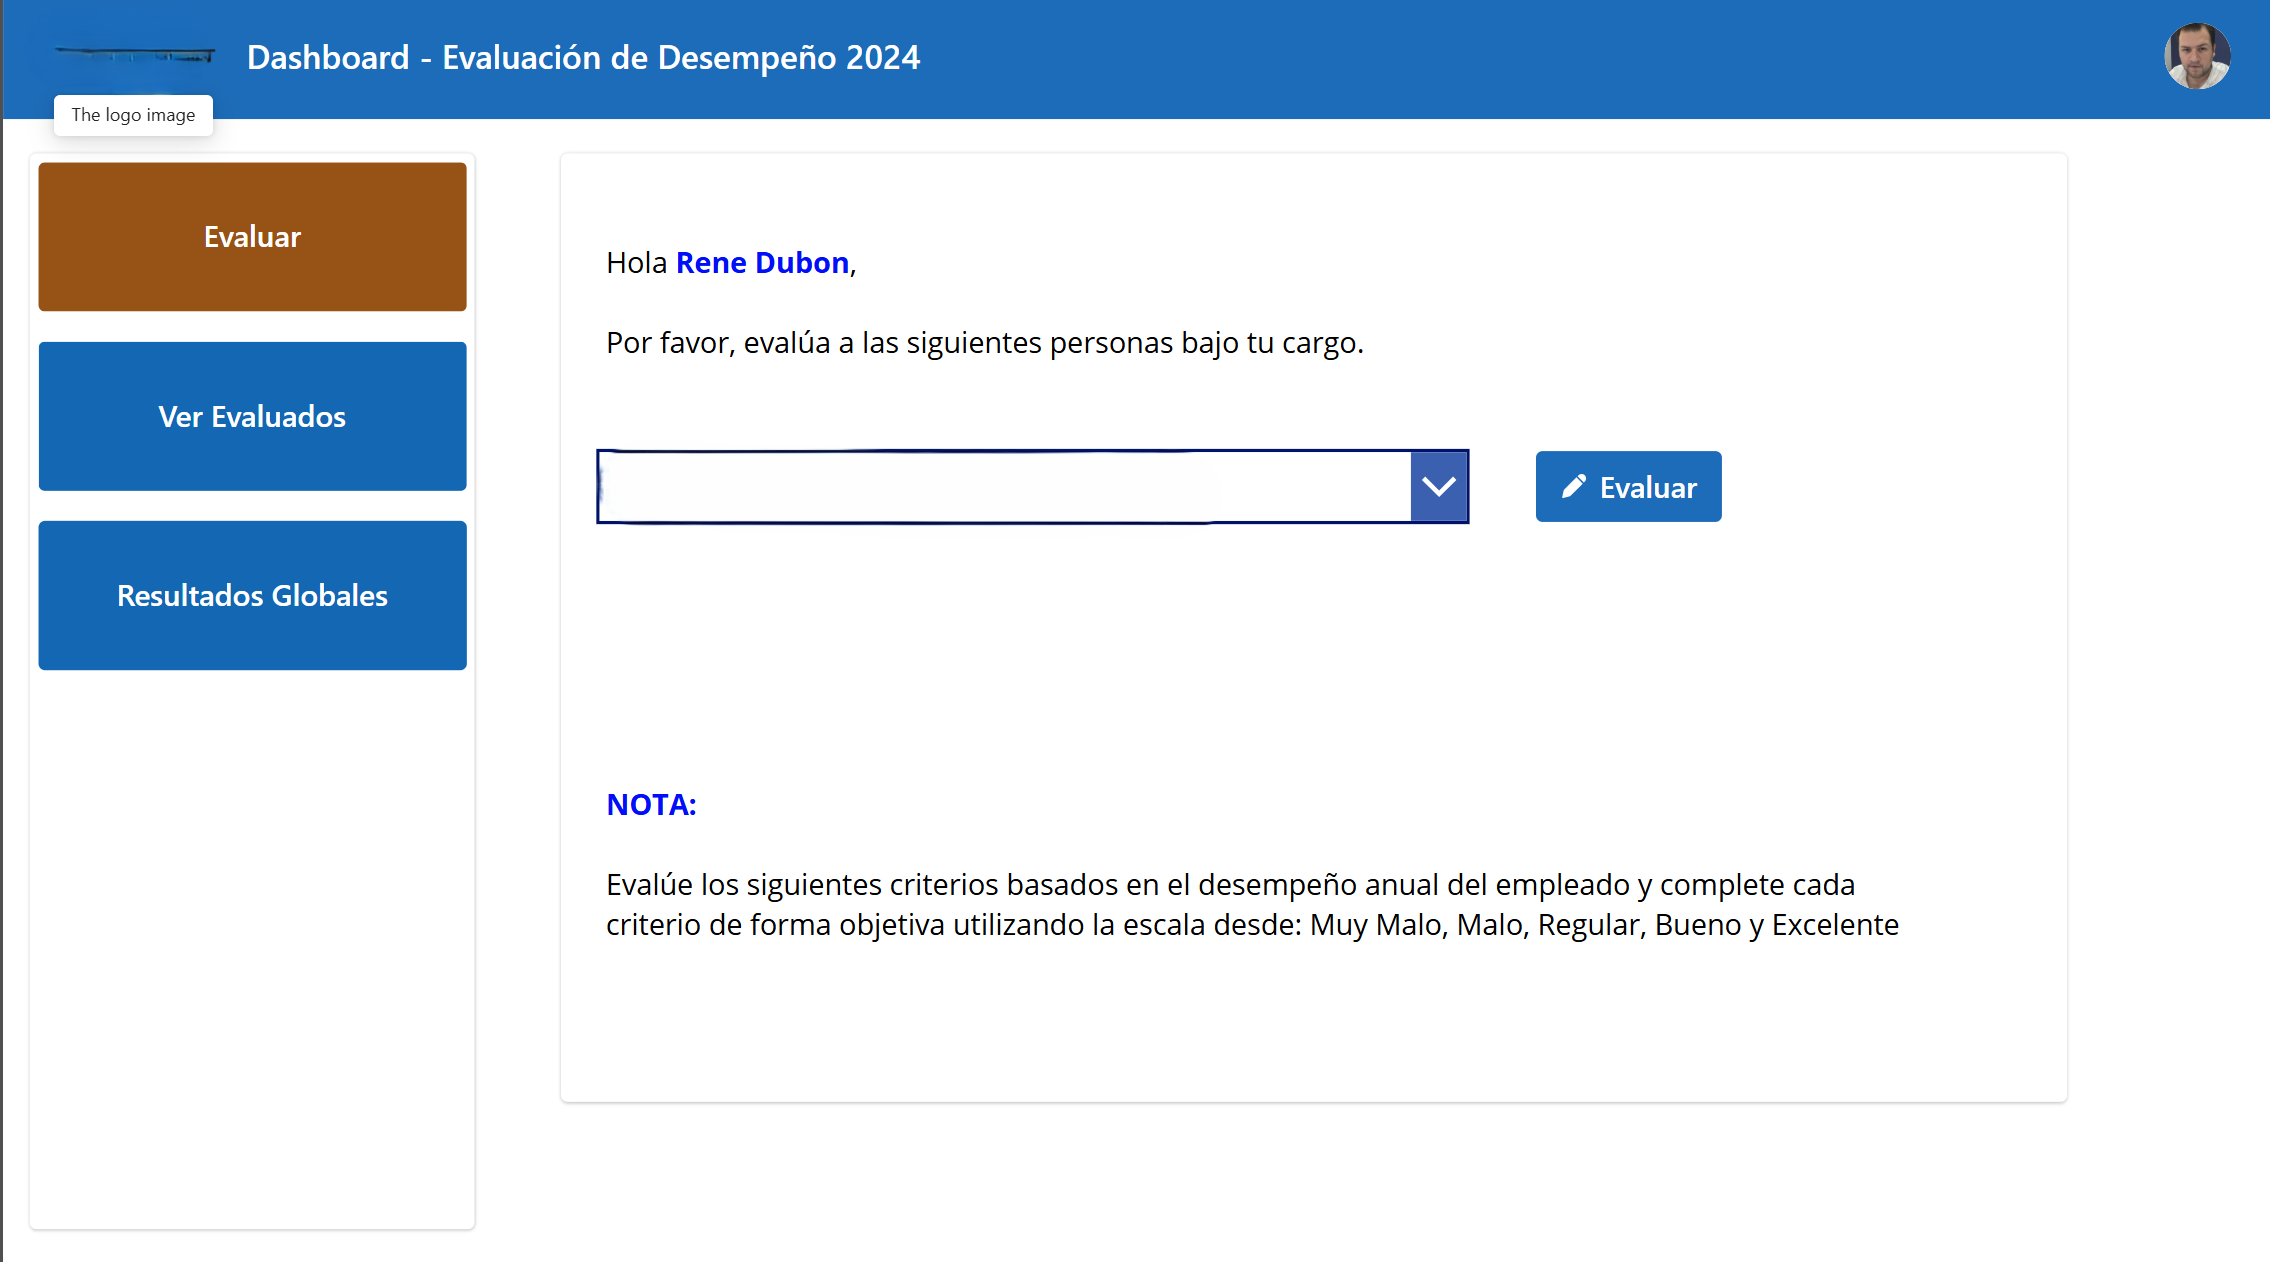Click the Rene Dubon name link
This screenshot has width=2270, height=1262.
tap(762, 262)
